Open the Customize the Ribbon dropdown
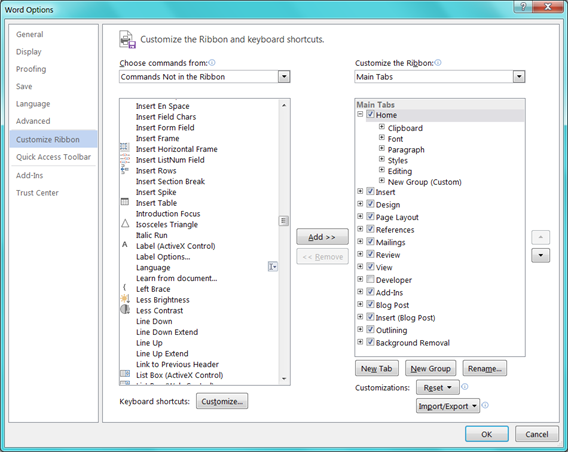The width and height of the screenshot is (568, 452). tap(519, 77)
